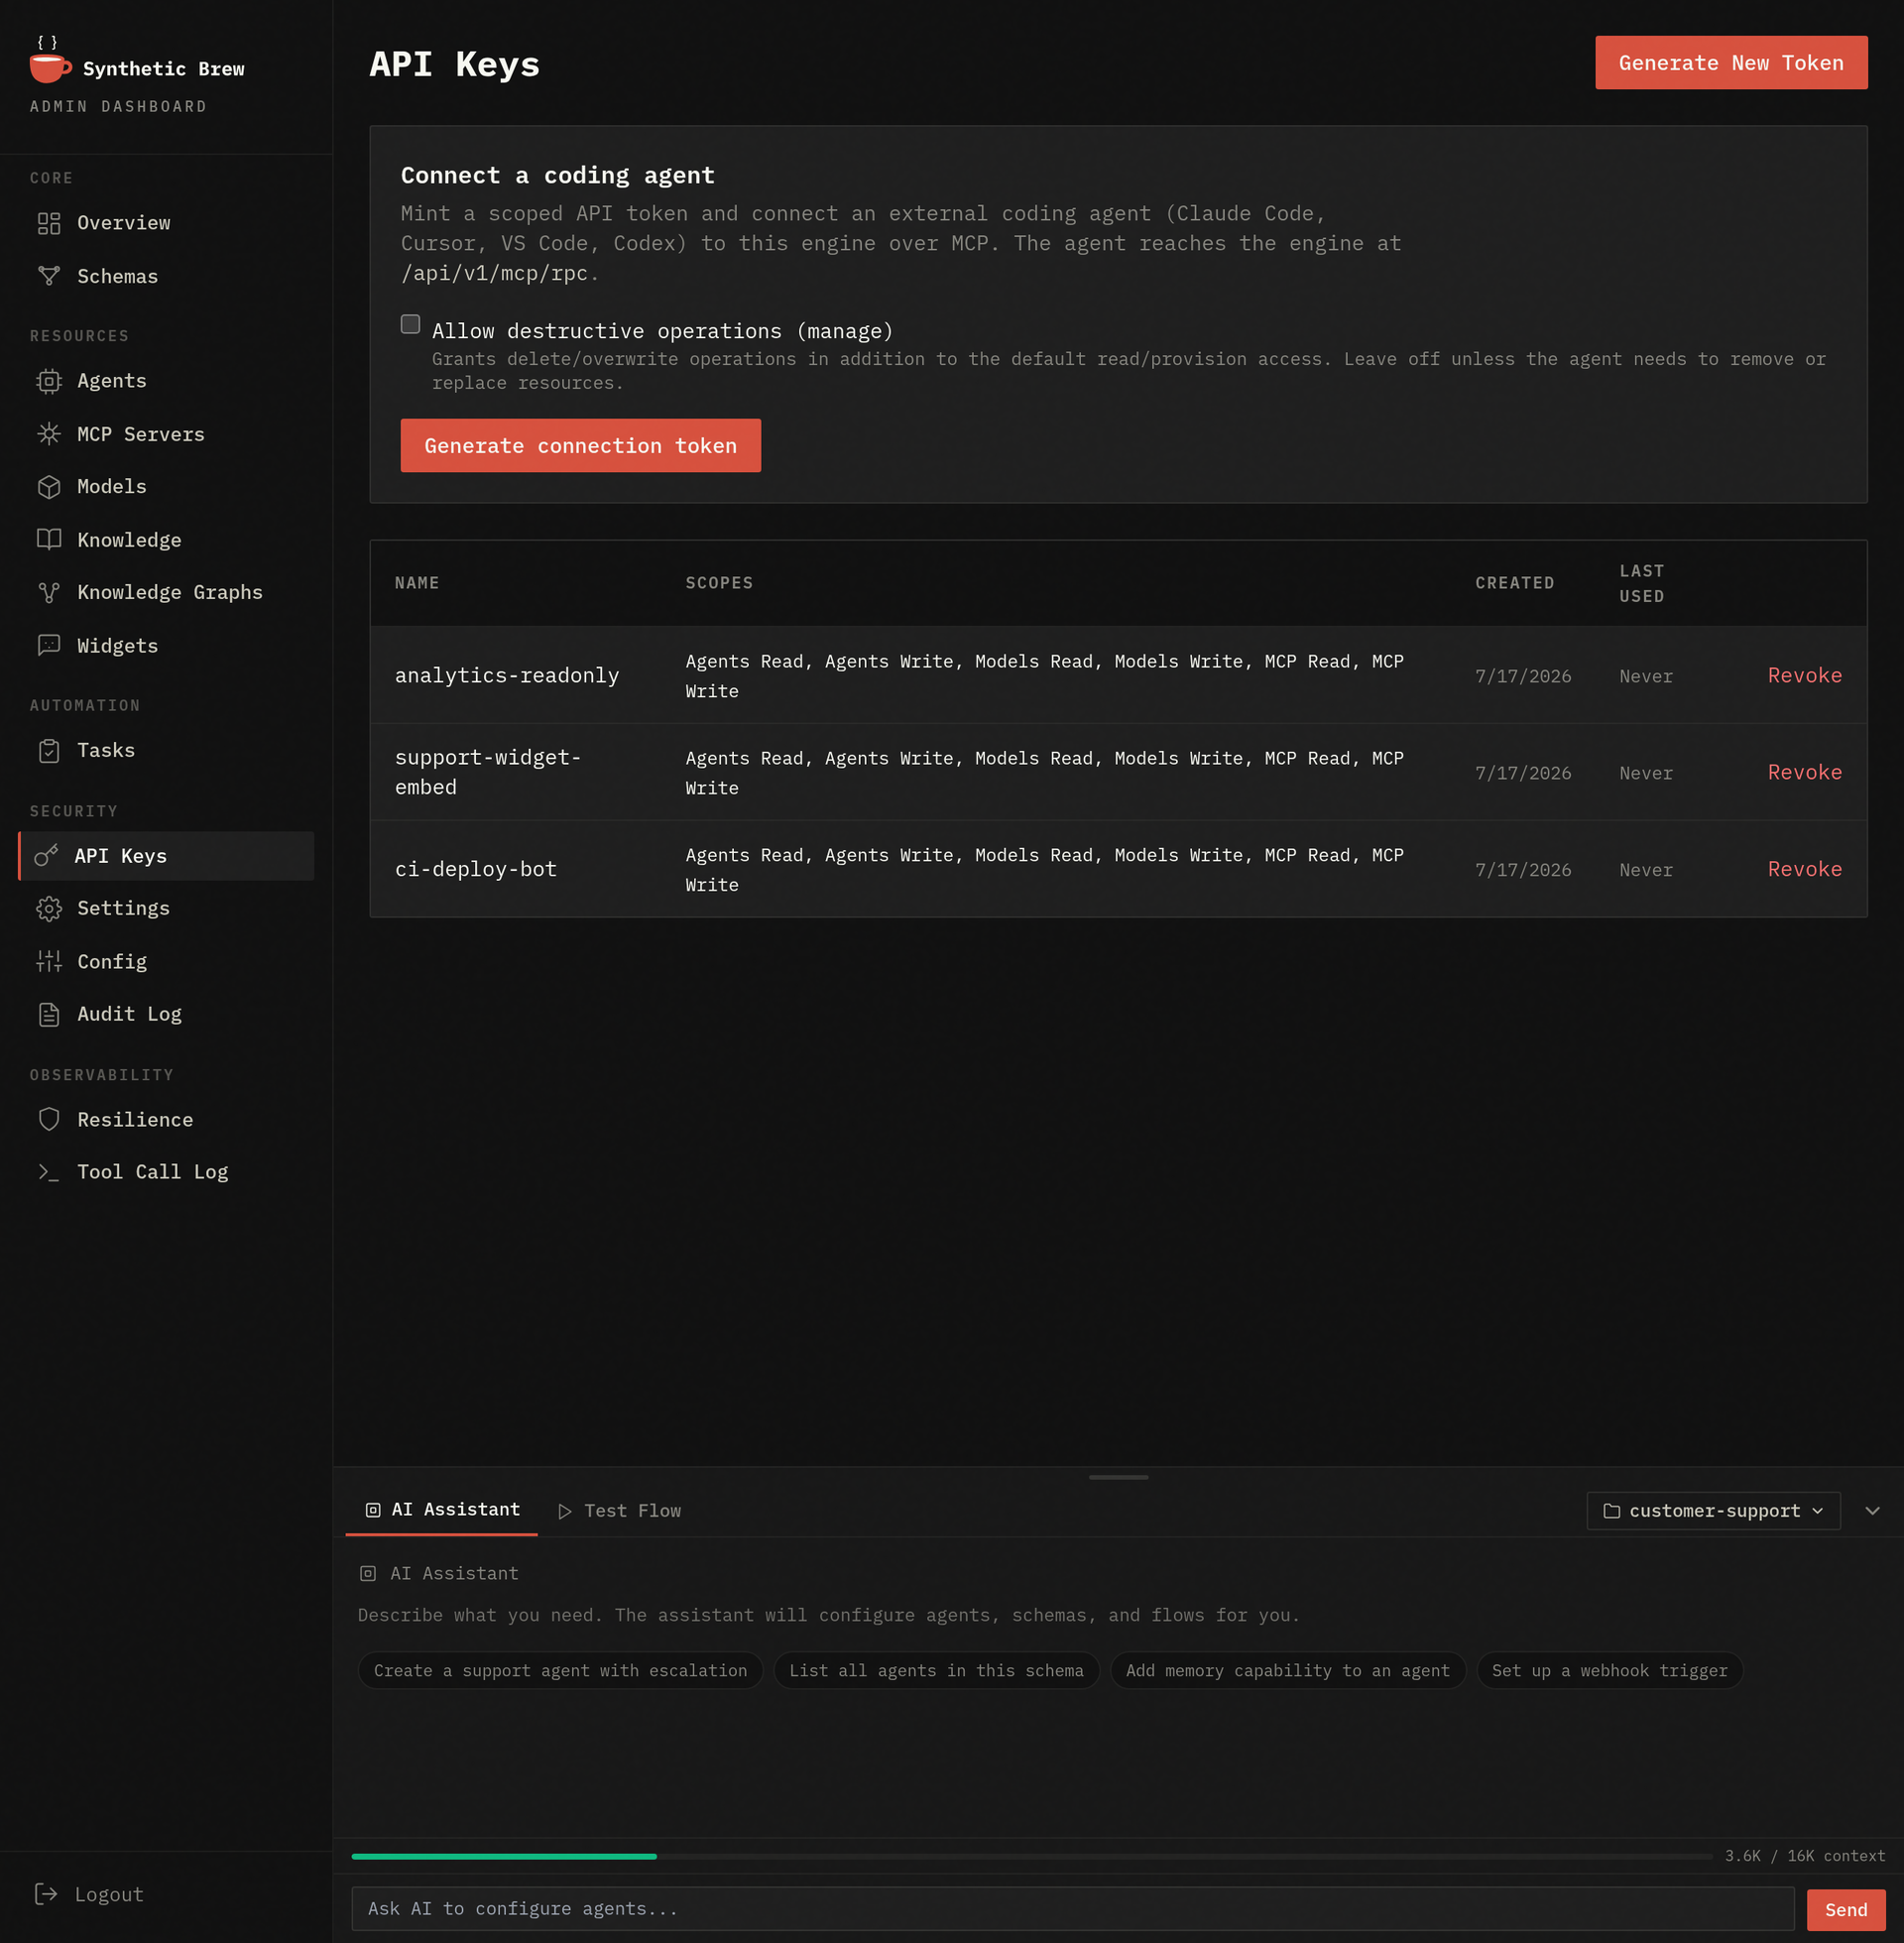Viewport: 1904px width, 1943px height.
Task: Click the AI Assistant heading icon
Action: click(x=368, y=1574)
